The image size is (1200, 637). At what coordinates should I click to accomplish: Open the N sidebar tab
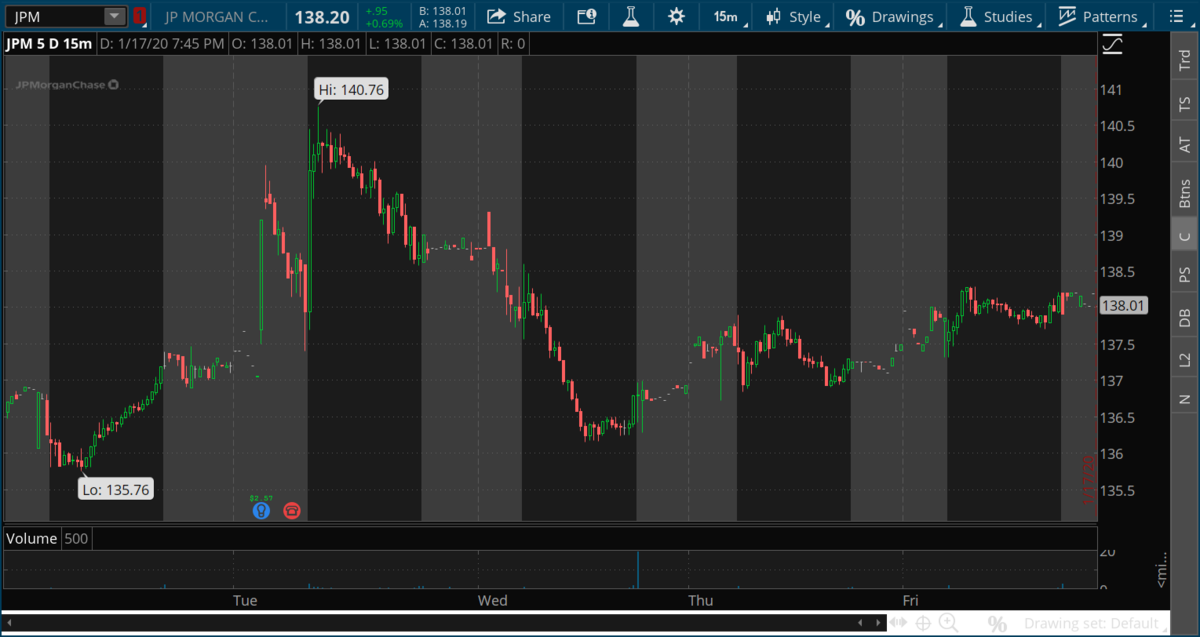[1185, 400]
